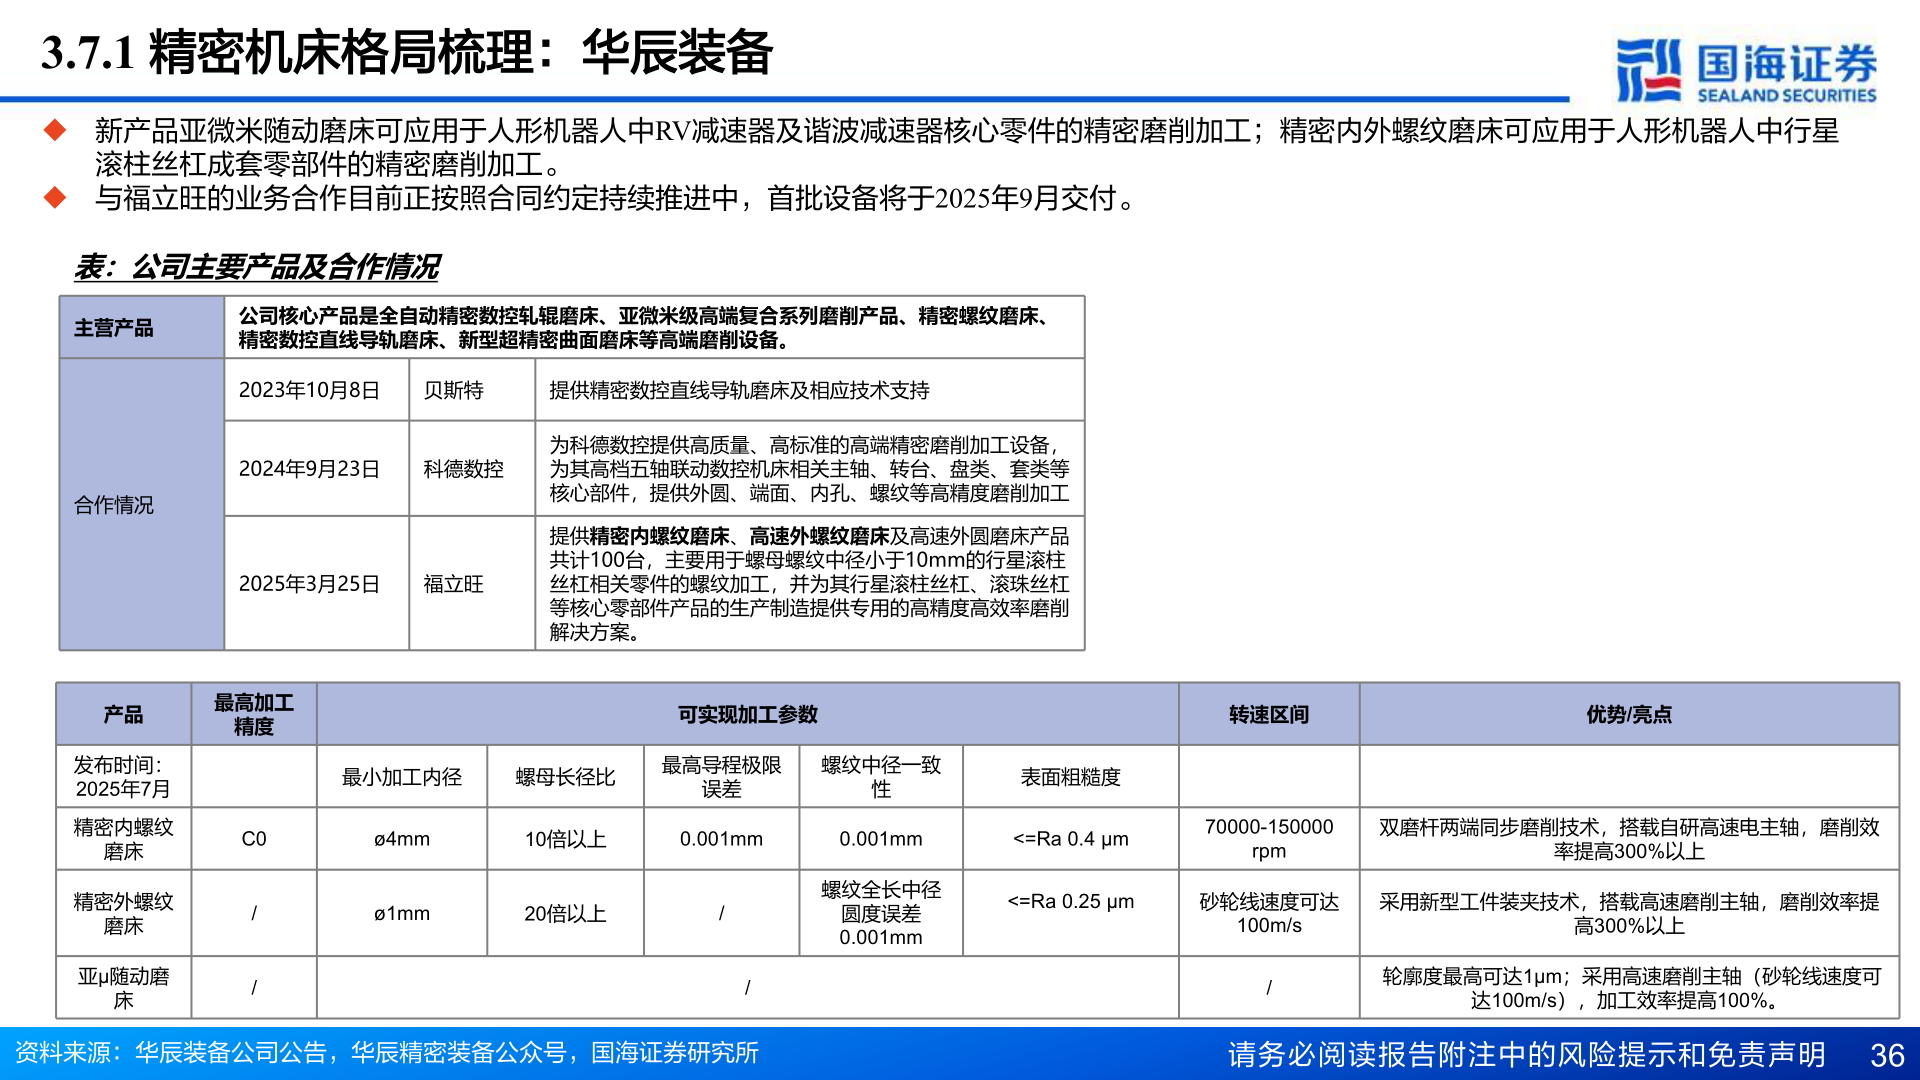Select the date 2025年3月25日

coord(309,584)
